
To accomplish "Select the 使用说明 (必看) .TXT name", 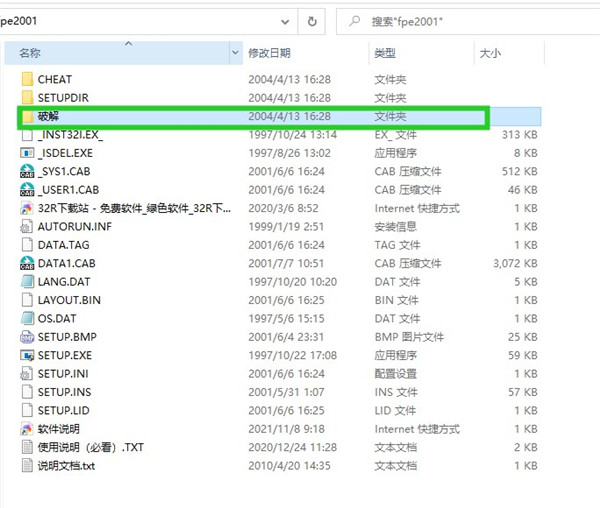I will click(91, 447).
